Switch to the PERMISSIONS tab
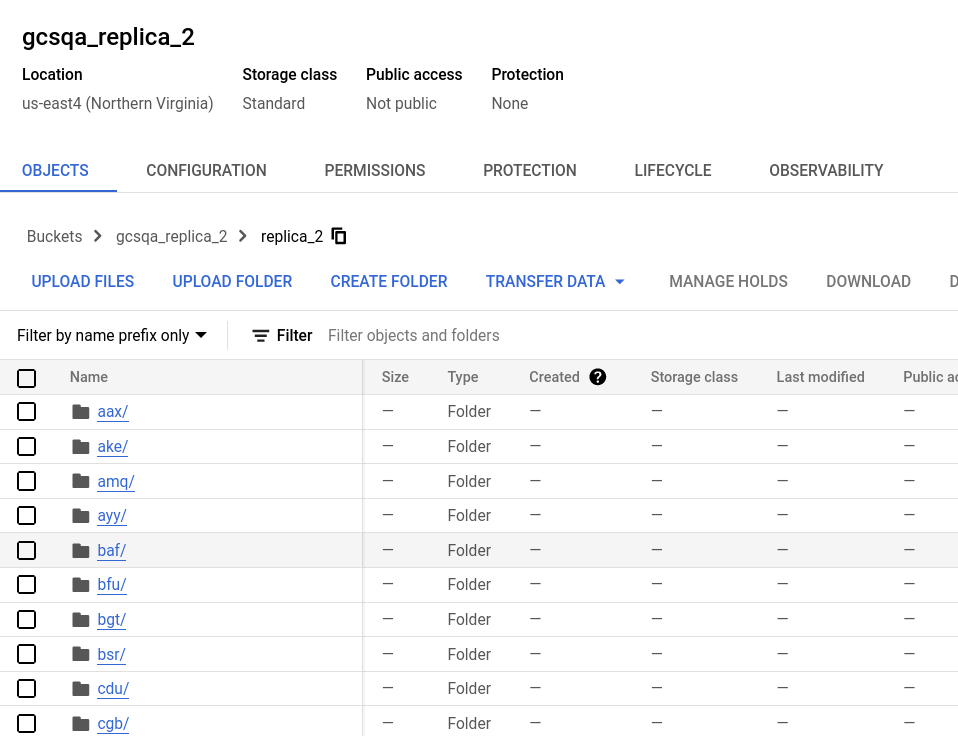958x736 pixels. 374,170
